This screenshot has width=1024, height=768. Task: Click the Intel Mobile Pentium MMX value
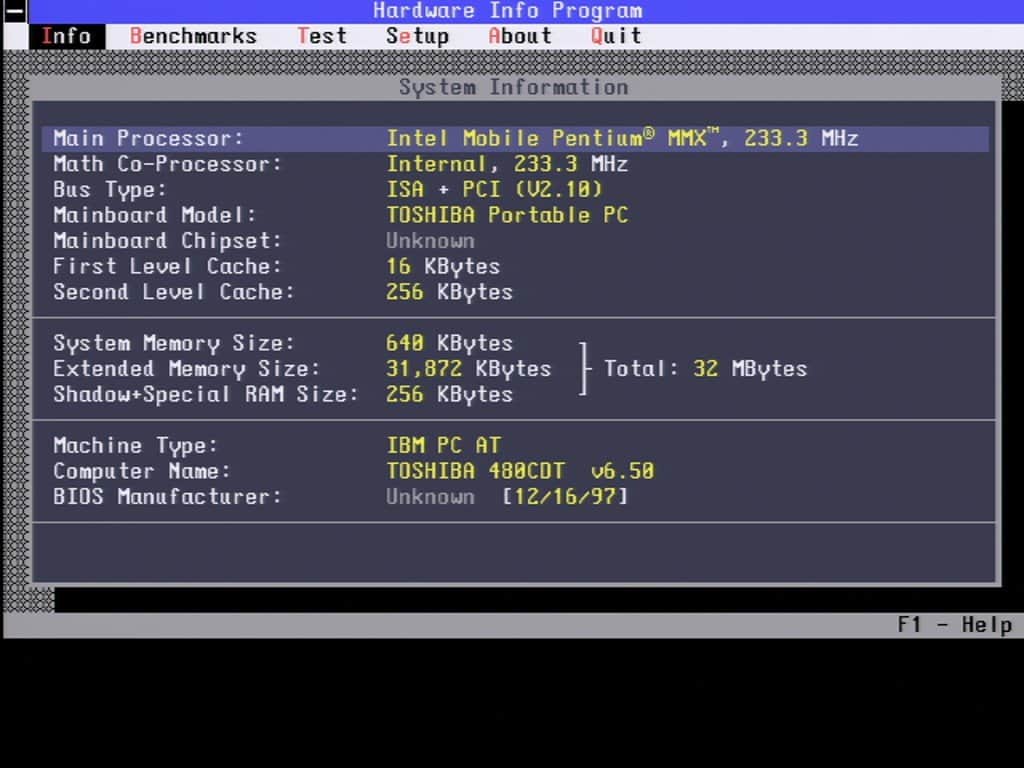tap(622, 138)
